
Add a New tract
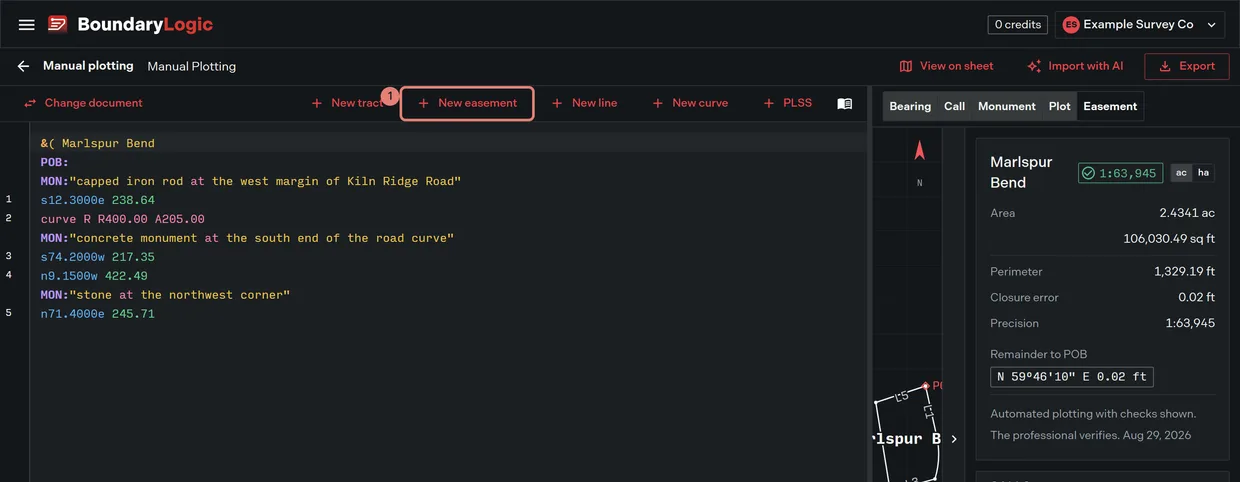348,103
